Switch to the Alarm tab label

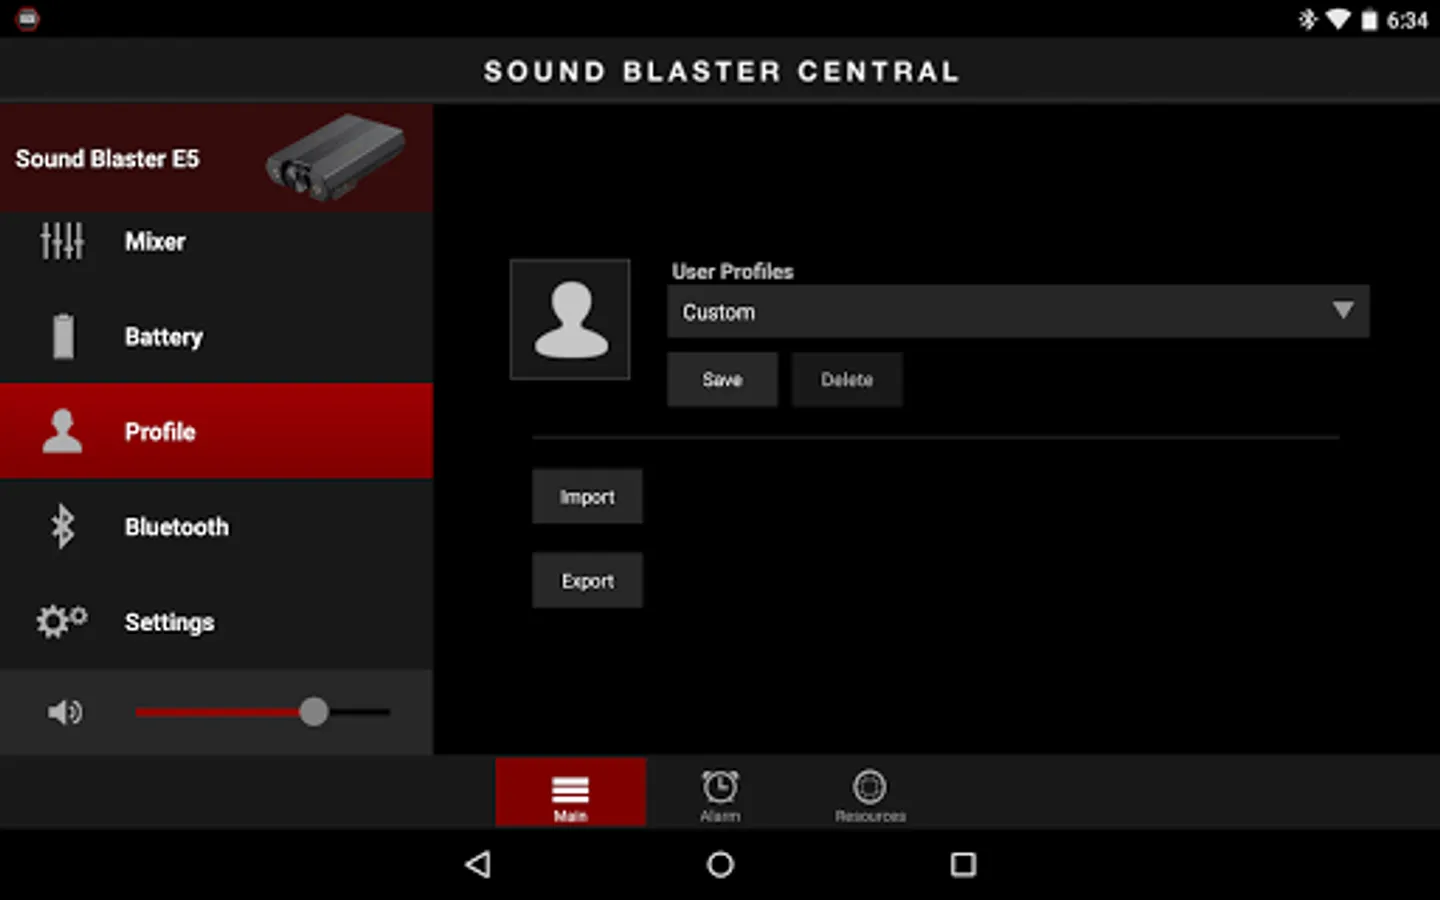click(x=720, y=816)
